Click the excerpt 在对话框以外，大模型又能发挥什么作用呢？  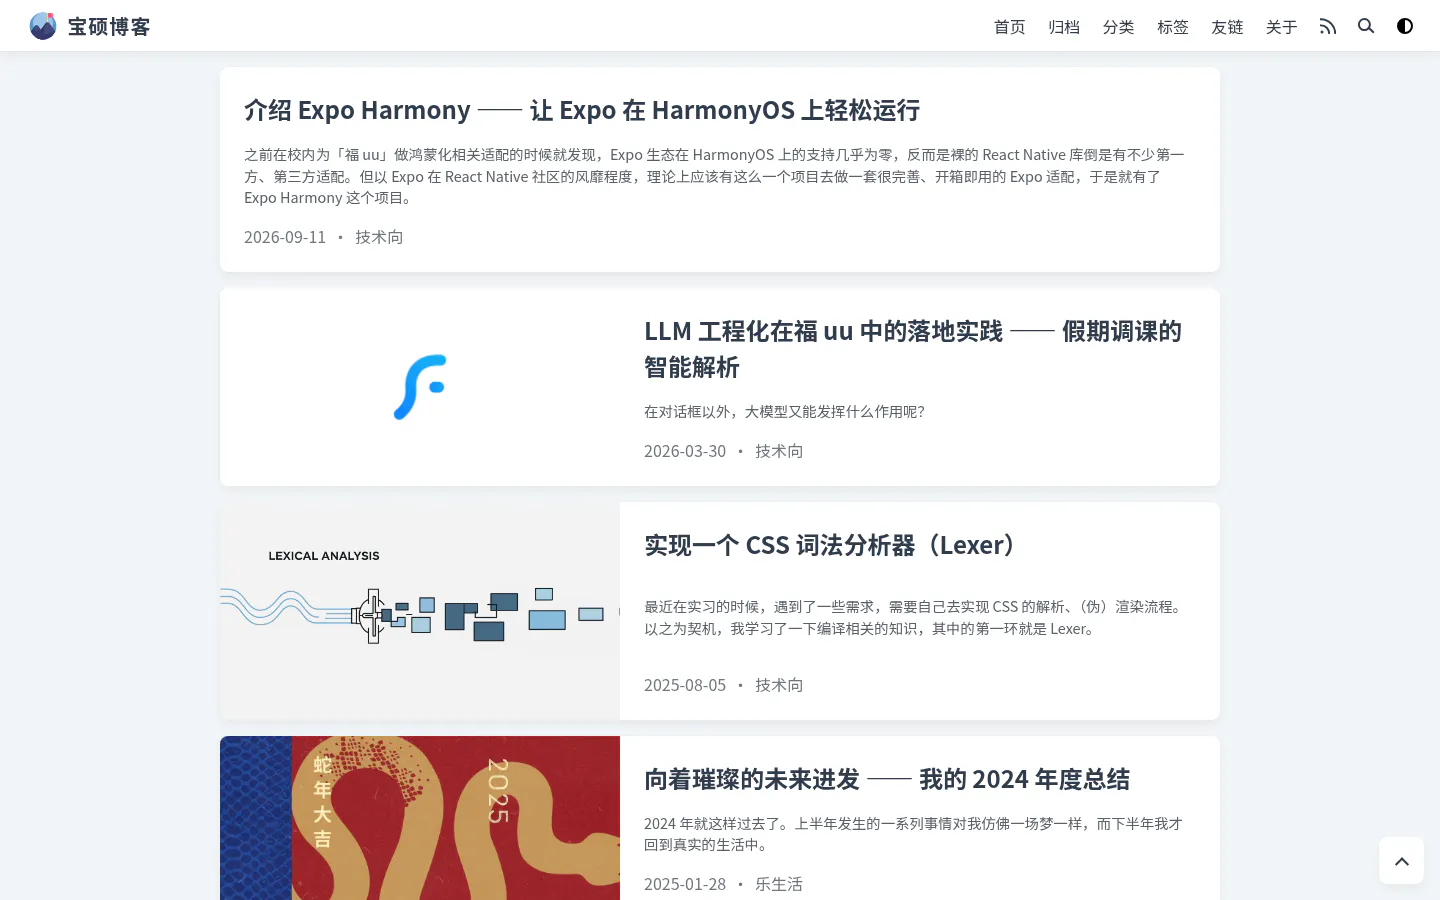pos(785,411)
